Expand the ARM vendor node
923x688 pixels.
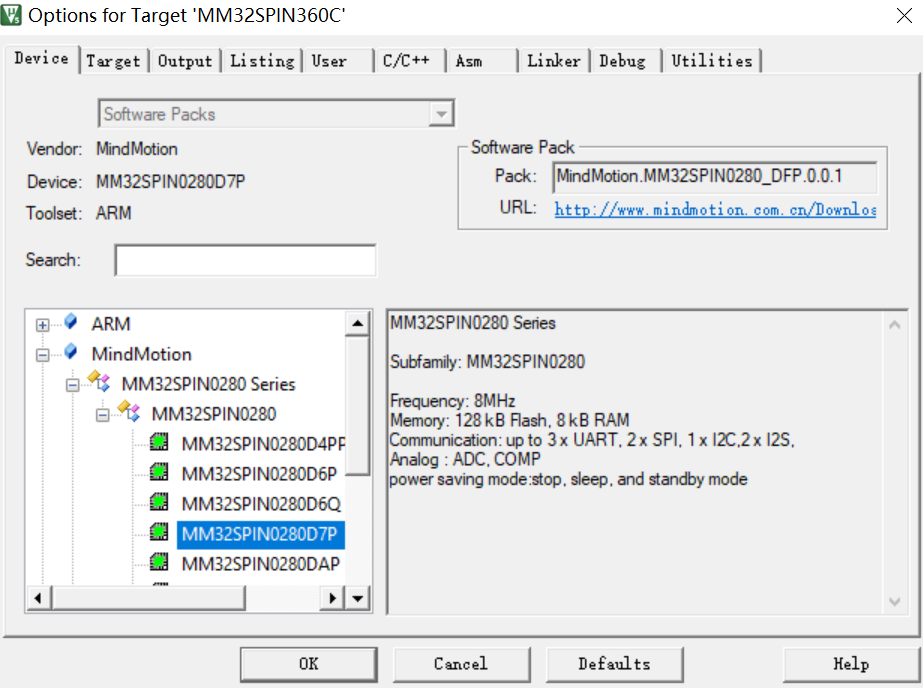[42, 325]
